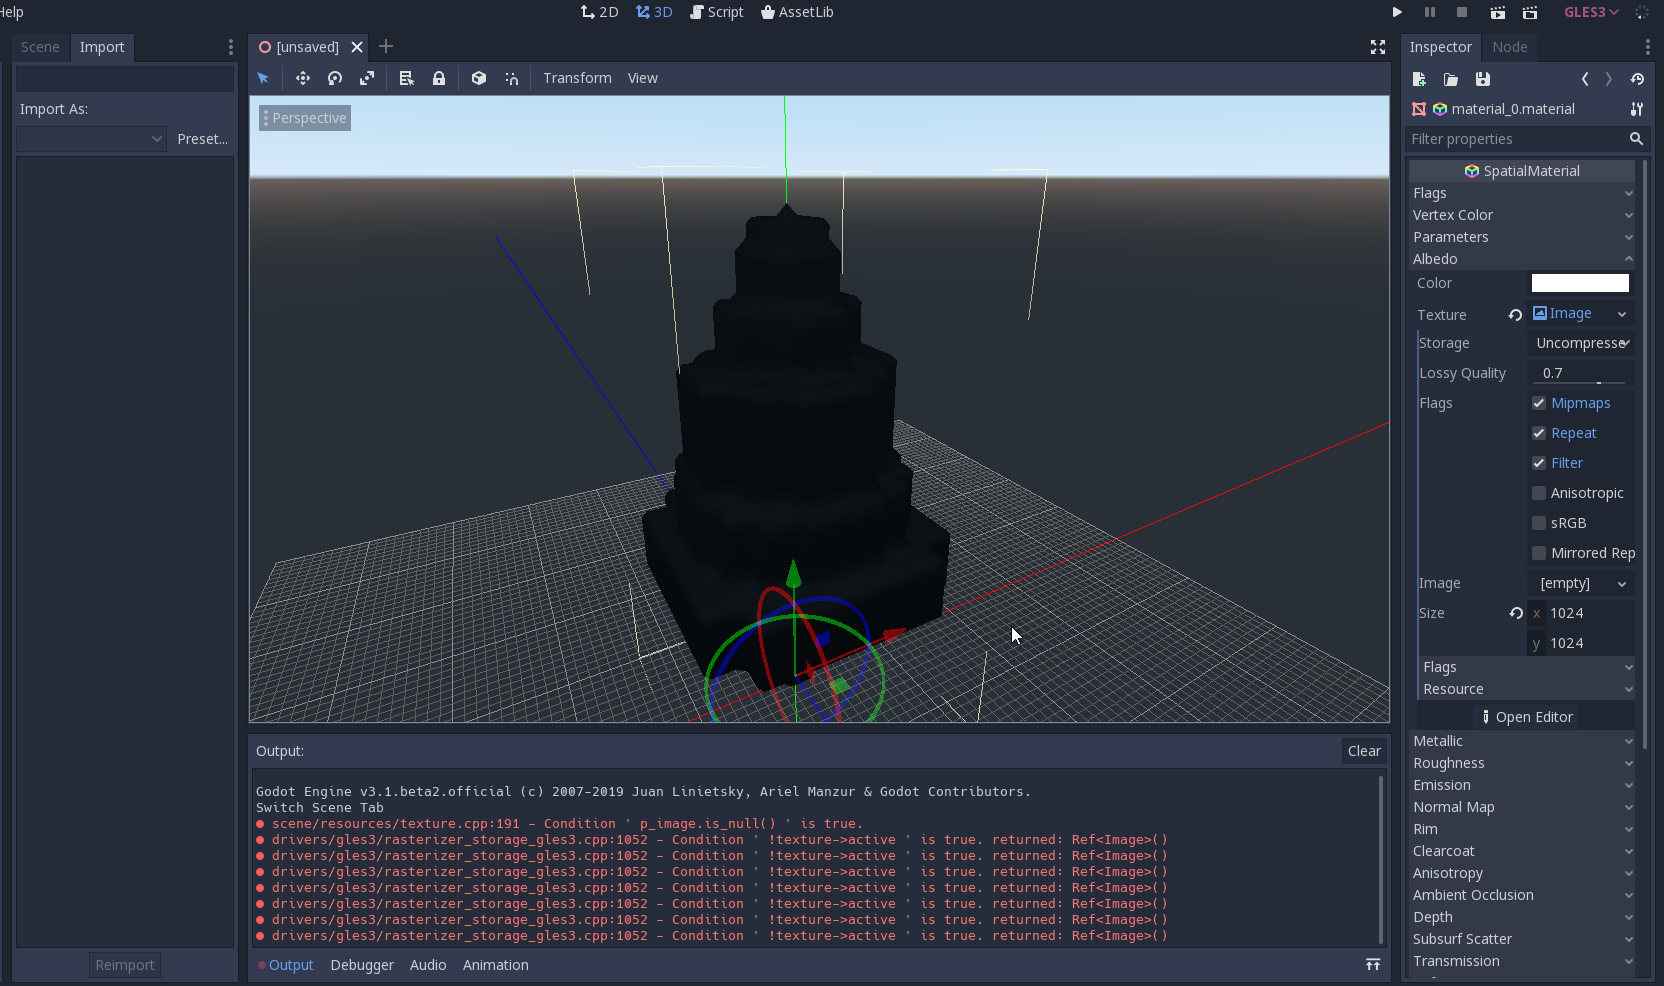Enable the sRGB texture flag
The height and width of the screenshot is (986, 1664).
pos(1539,523)
